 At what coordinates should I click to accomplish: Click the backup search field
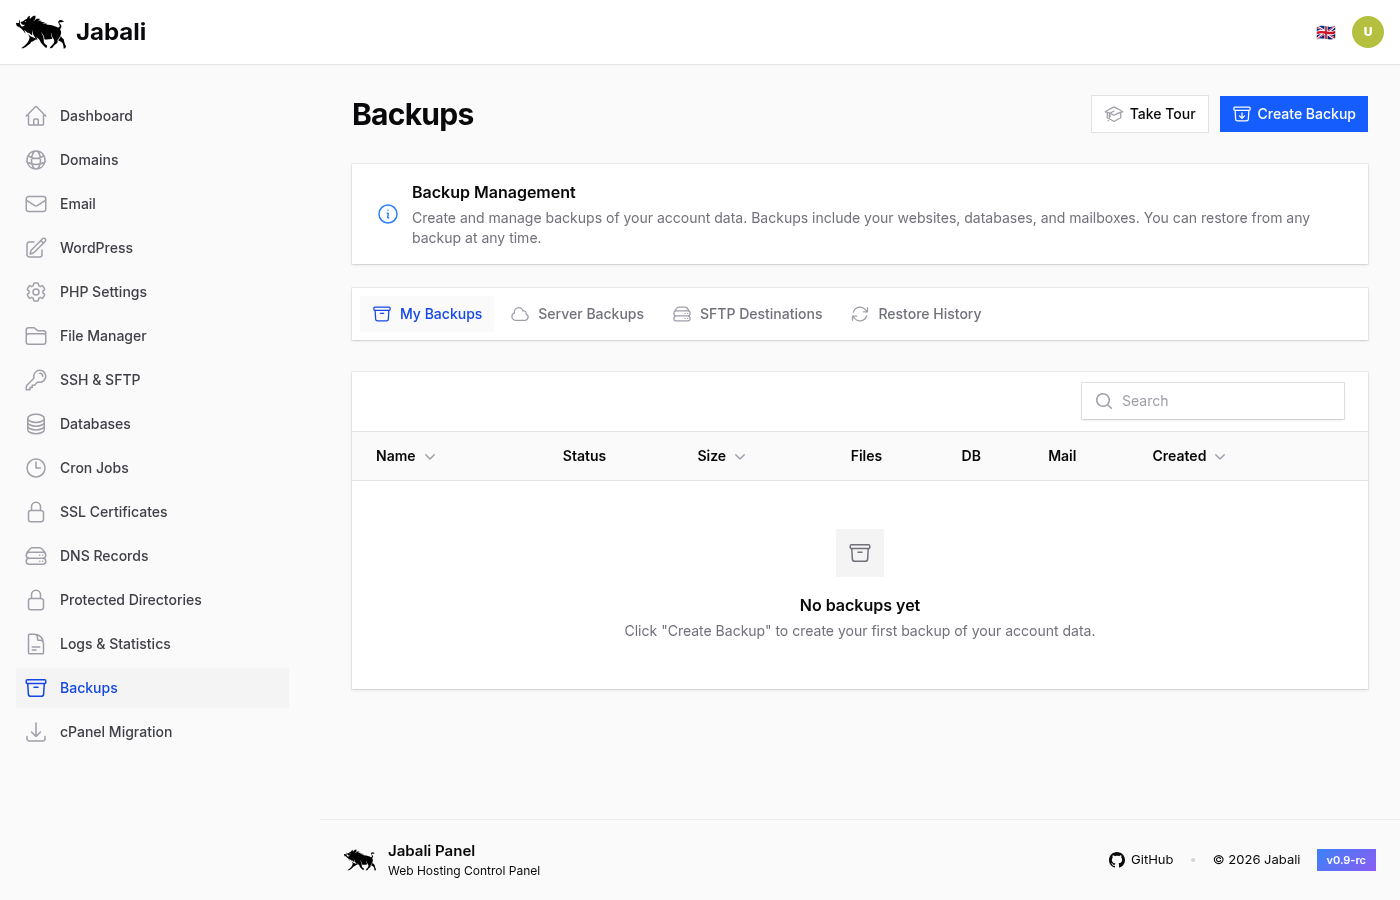(1212, 400)
